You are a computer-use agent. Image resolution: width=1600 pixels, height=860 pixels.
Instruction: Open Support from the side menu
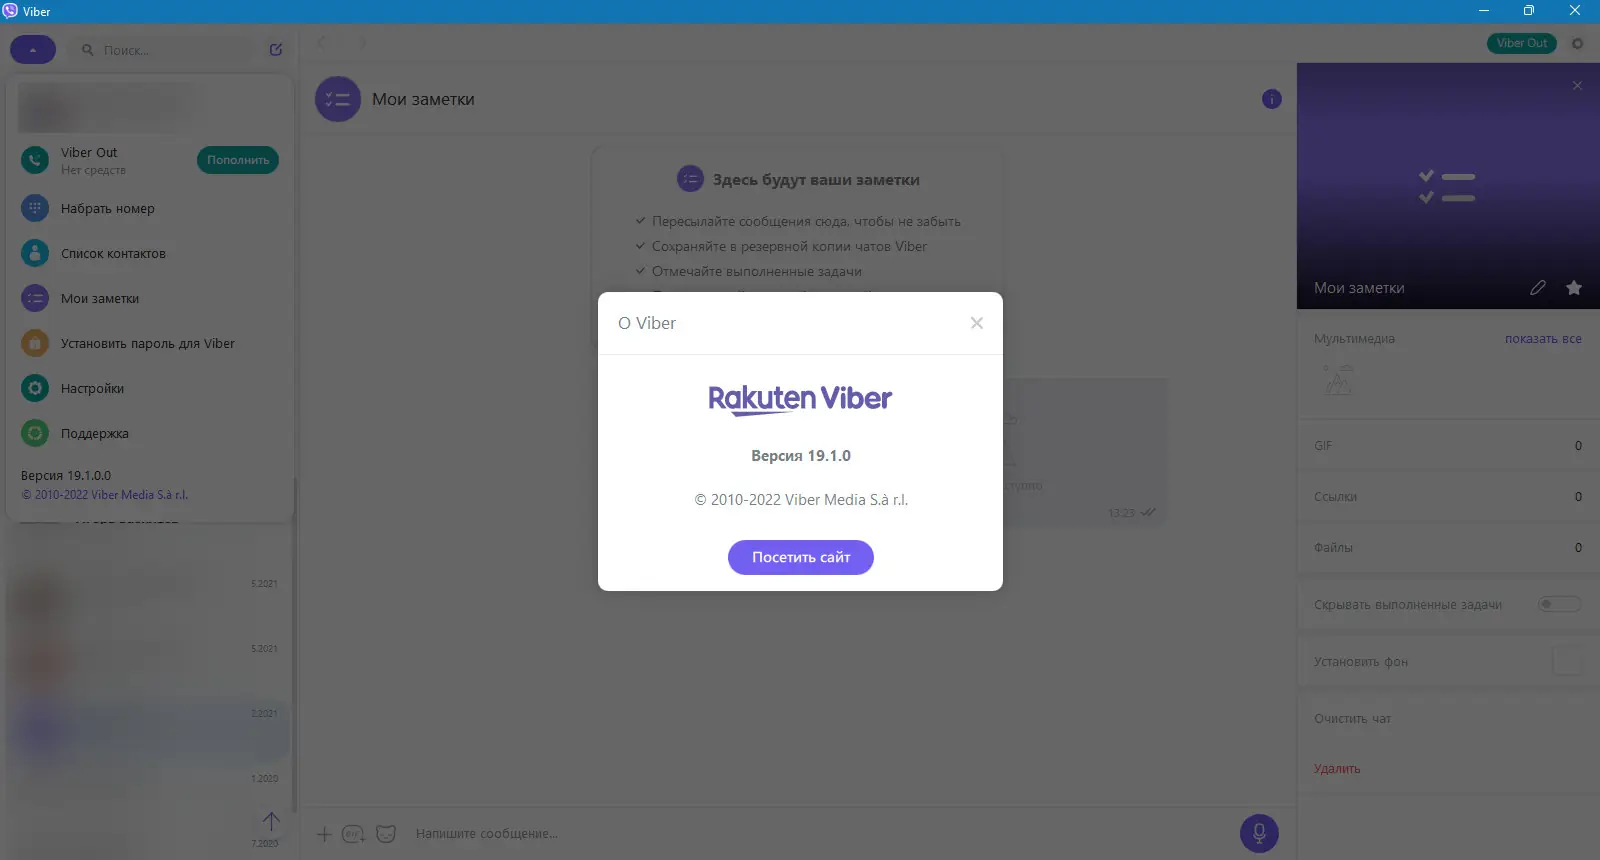(x=94, y=433)
